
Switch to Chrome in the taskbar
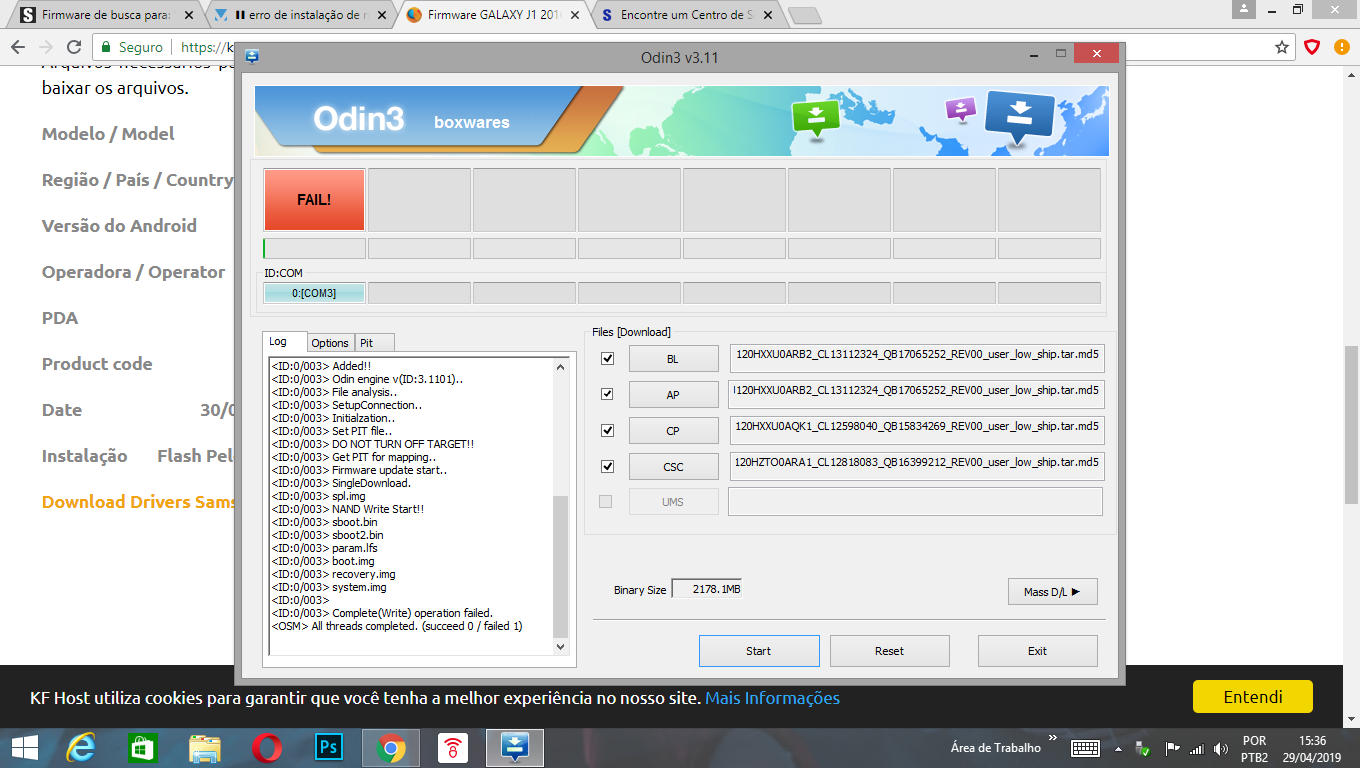tap(390, 748)
